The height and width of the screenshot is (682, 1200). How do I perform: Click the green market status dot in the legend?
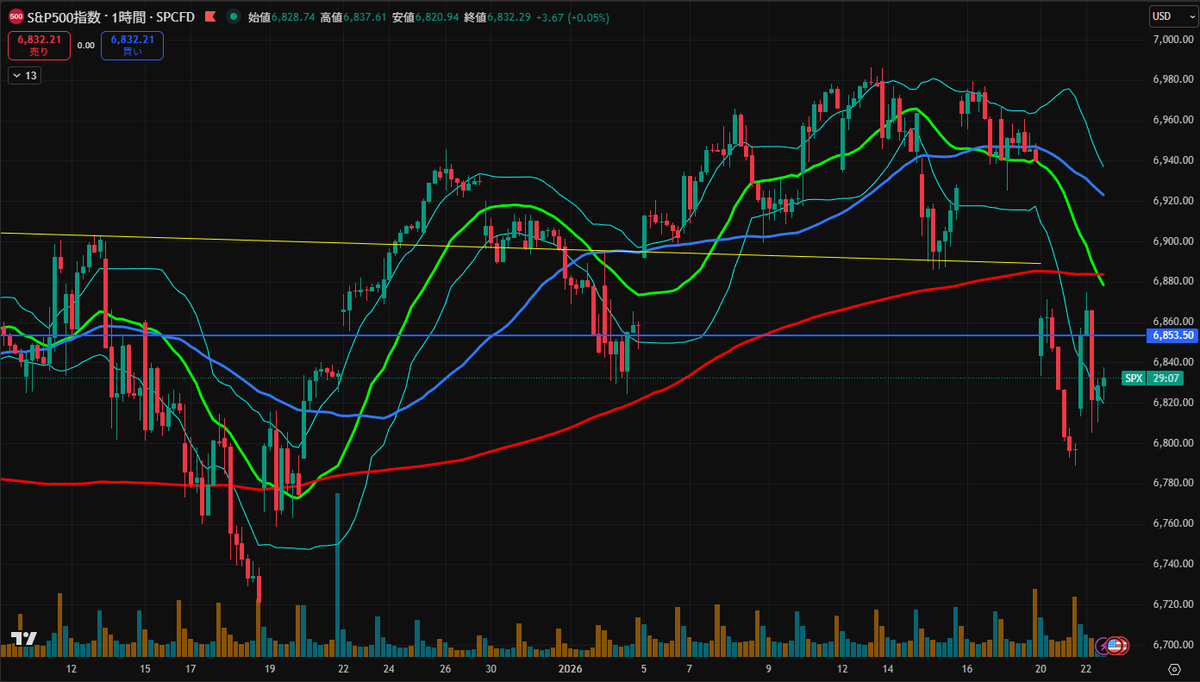(234, 16)
